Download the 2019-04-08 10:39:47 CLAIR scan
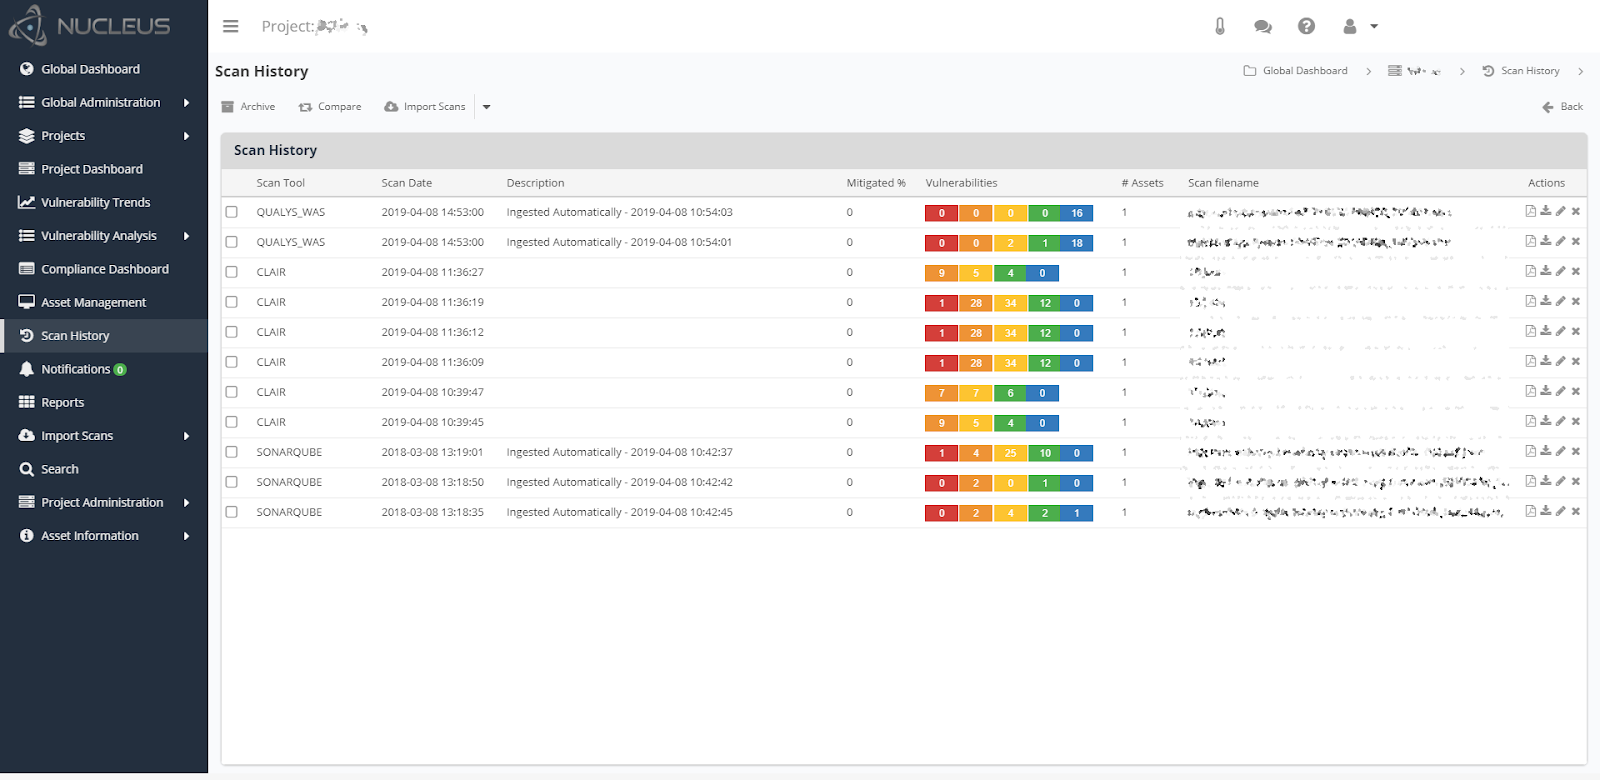This screenshot has width=1600, height=780. pos(1545,391)
